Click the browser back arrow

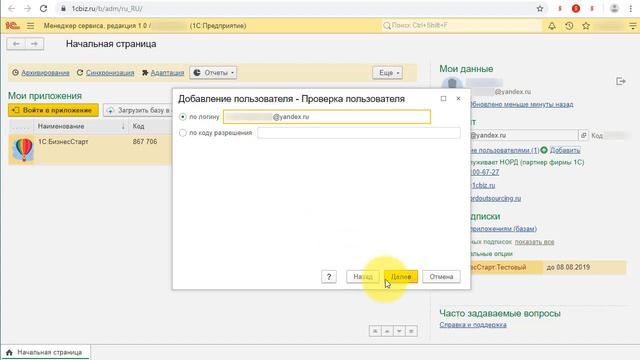12,9
